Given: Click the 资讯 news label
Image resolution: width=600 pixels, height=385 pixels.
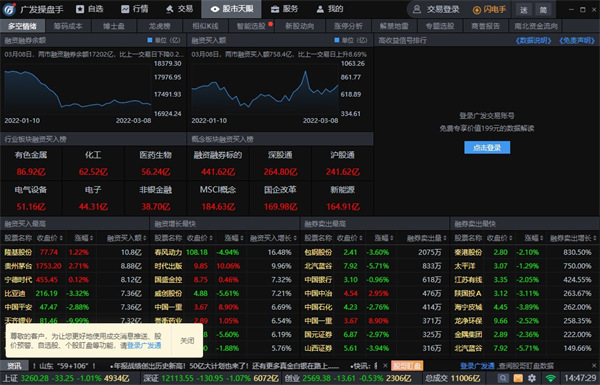Looking at the screenshot, I should (14, 365).
